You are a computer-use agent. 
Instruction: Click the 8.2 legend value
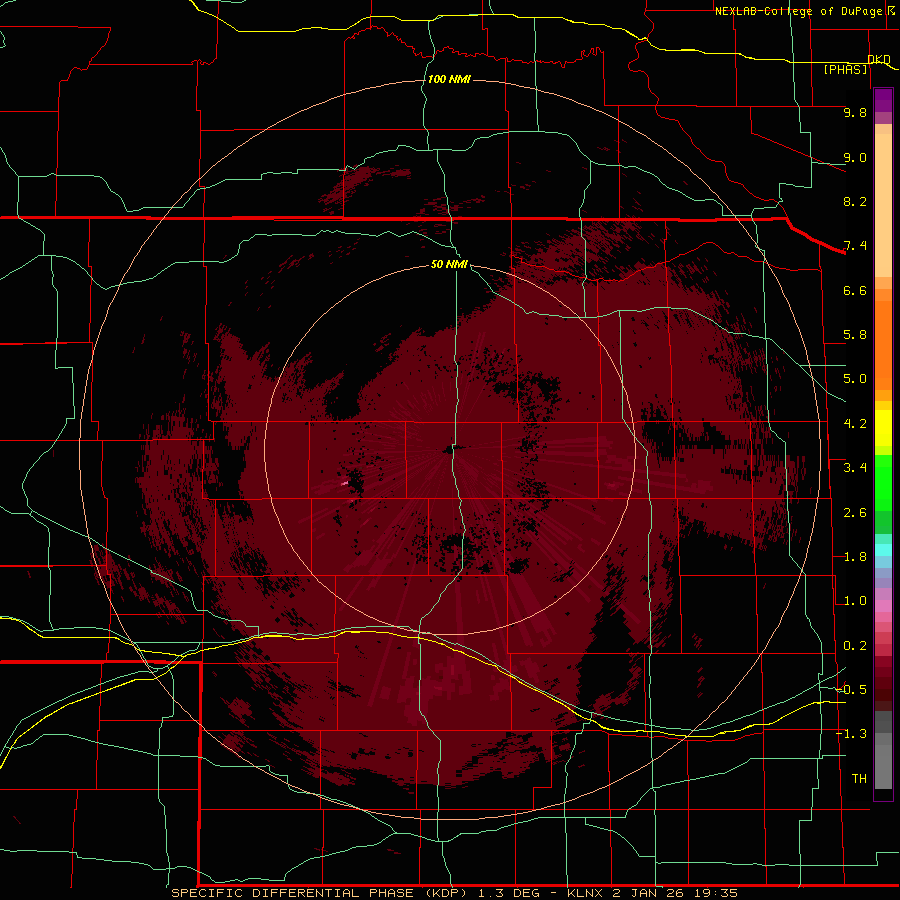pos(855,201)
